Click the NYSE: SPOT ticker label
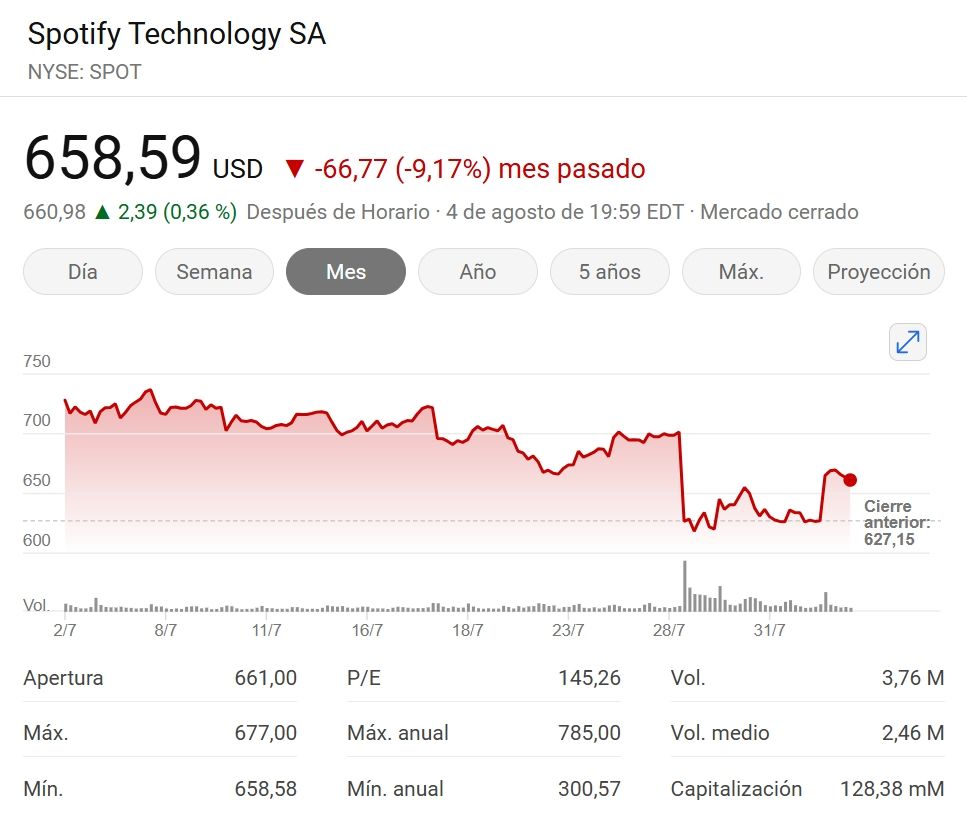This screenshot has width=967, height=813. point(85,72)
